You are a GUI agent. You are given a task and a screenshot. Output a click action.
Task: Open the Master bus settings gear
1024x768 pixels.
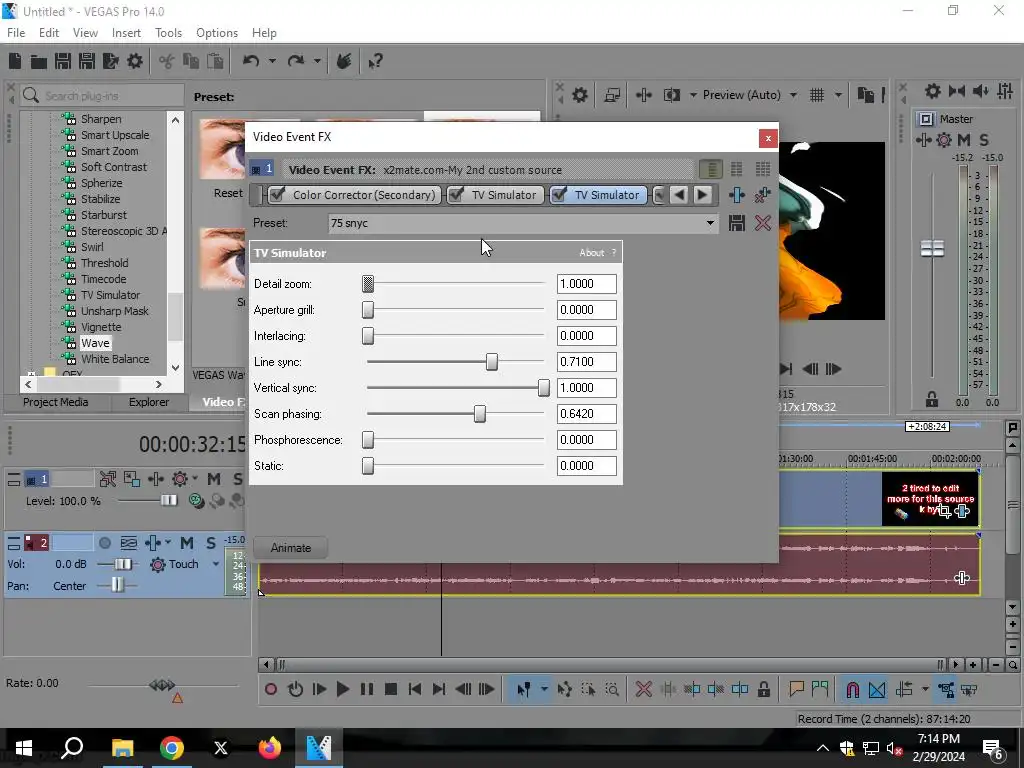[933, 91]
